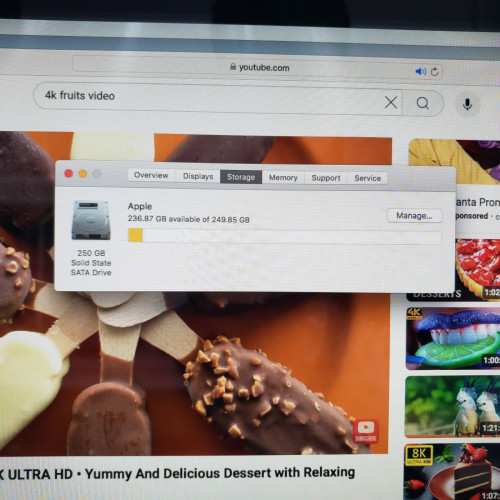Start voice search with the microphone icon
500x500 pixels.
[467, 104]
